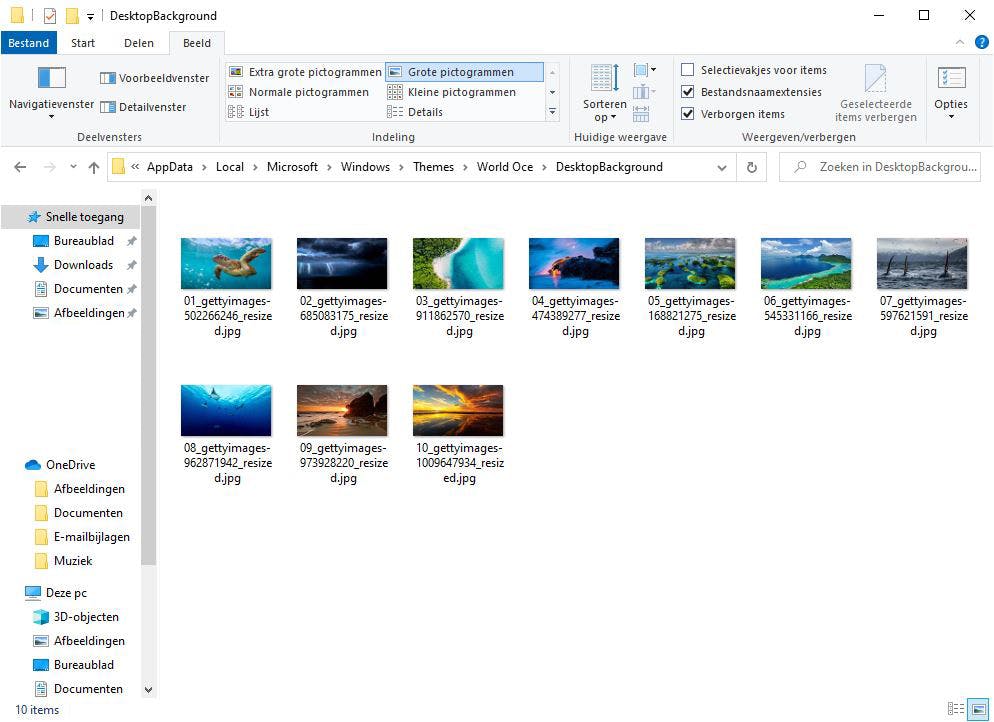Choose Extra grote pictogrammen layout
The width and height of the screenshot is (994, 722).
305,72
